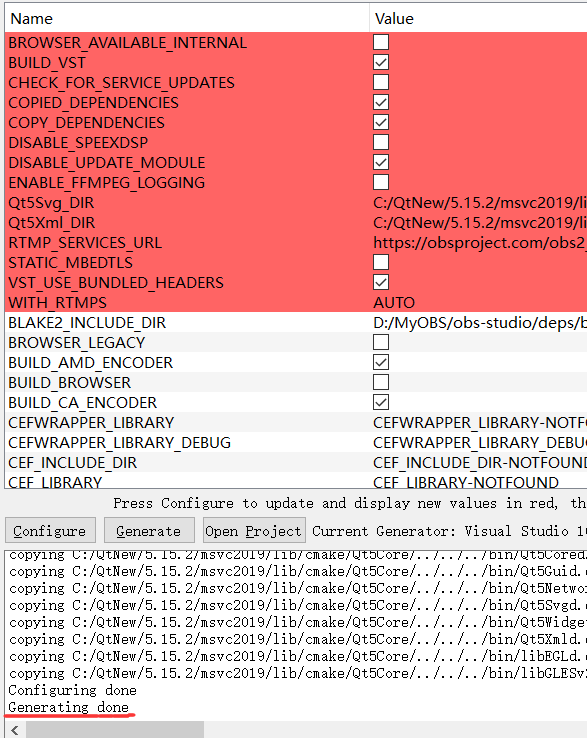Toggle the COPY_DEPENDENCIES checkbox
Image resolution: width=587 pixels, height=738 pixels.
(x=381, y=122)
